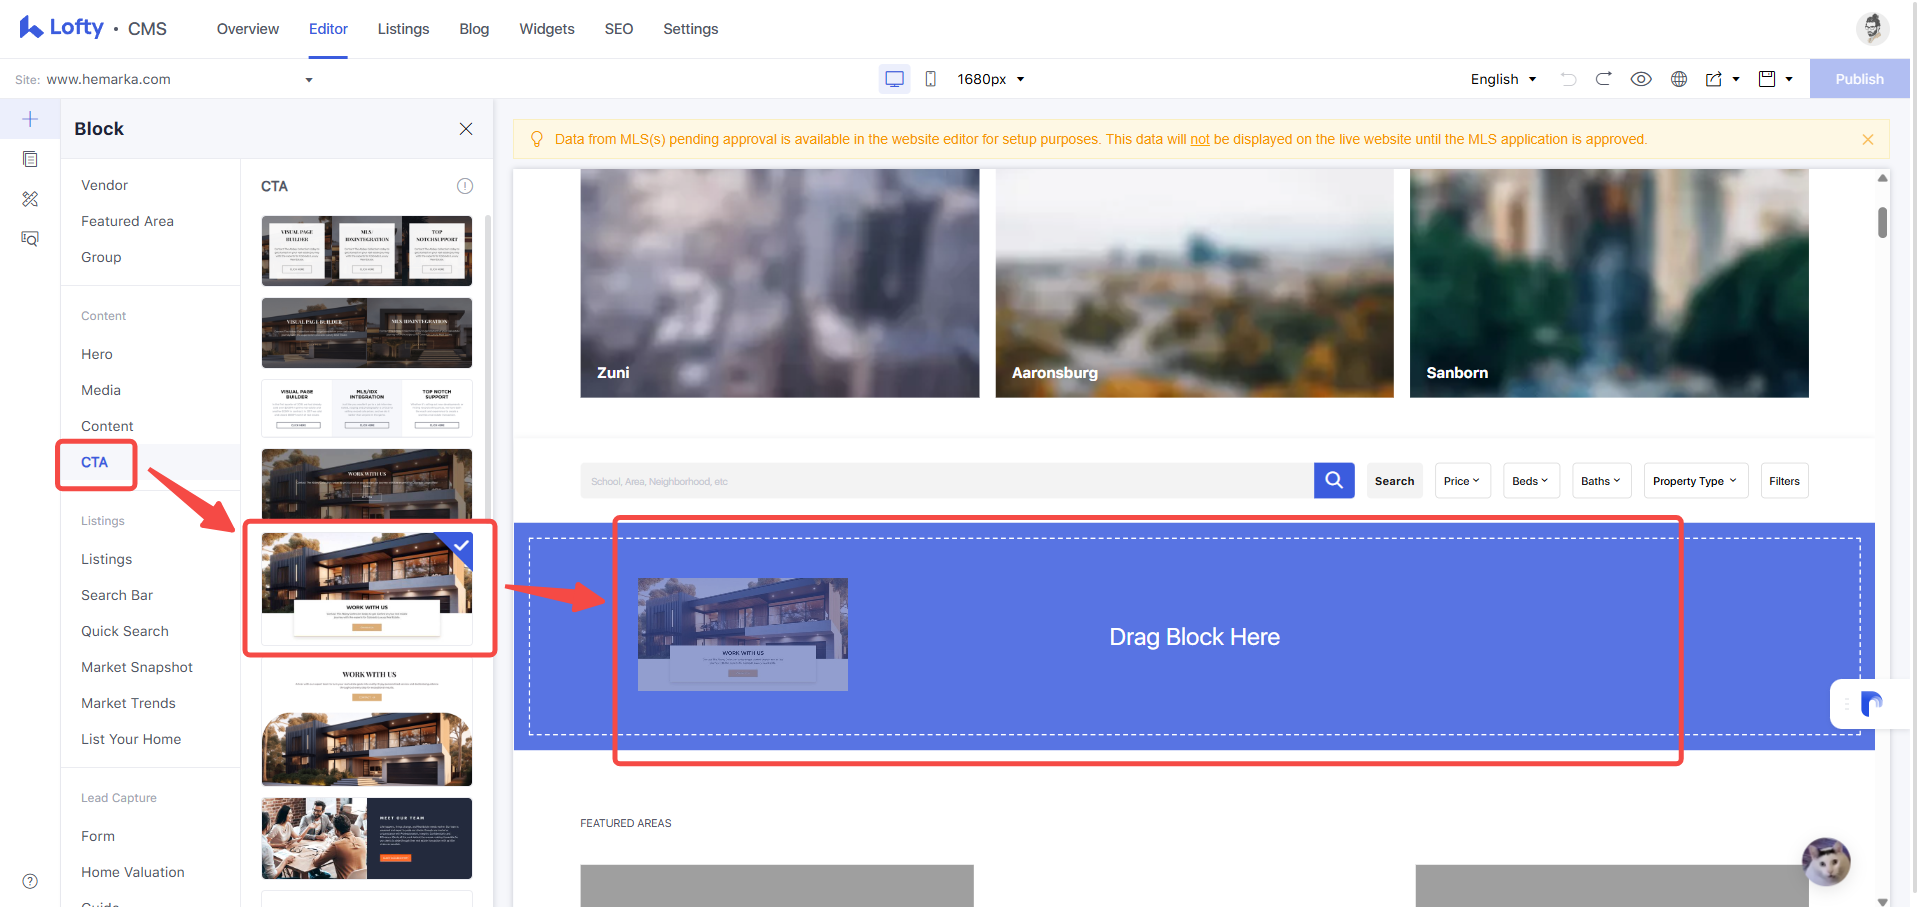Screen dimensions: 1919x907
Task: Click the scroll down arrow on the page
Action: [x=1882, y=901]
